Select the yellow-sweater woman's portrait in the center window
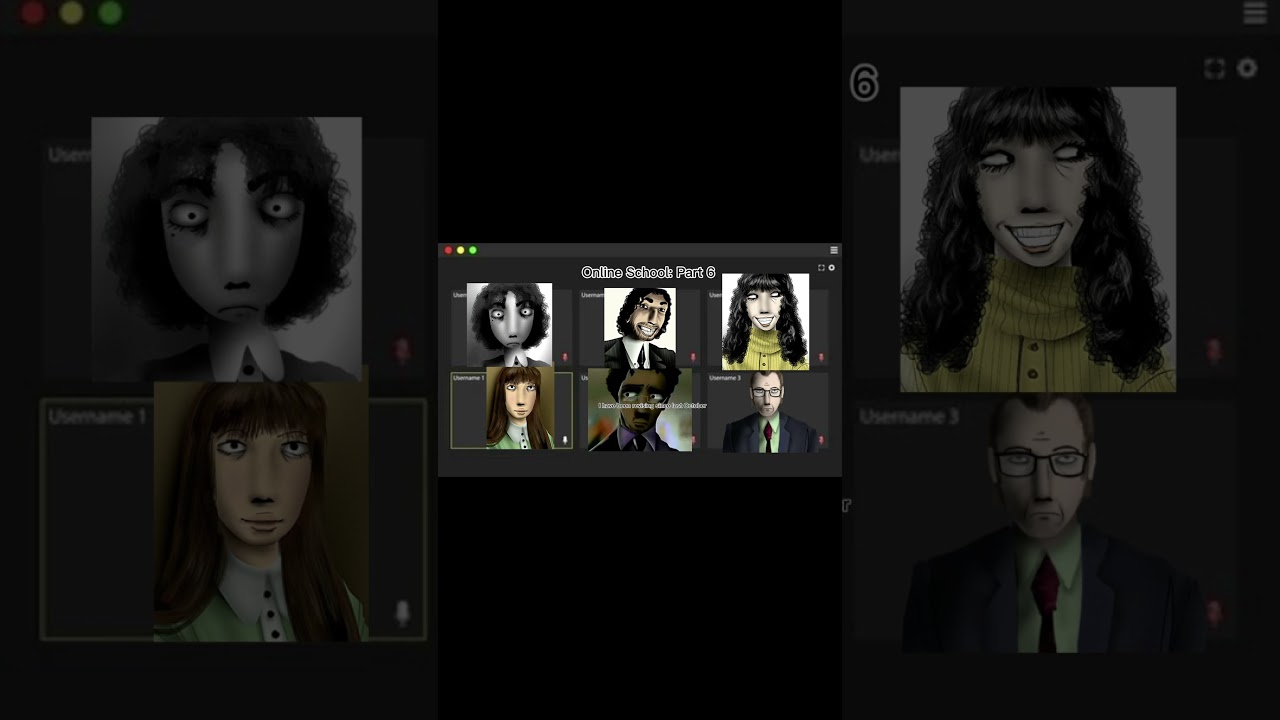The image size is (1280, 720). coord(765,321)
